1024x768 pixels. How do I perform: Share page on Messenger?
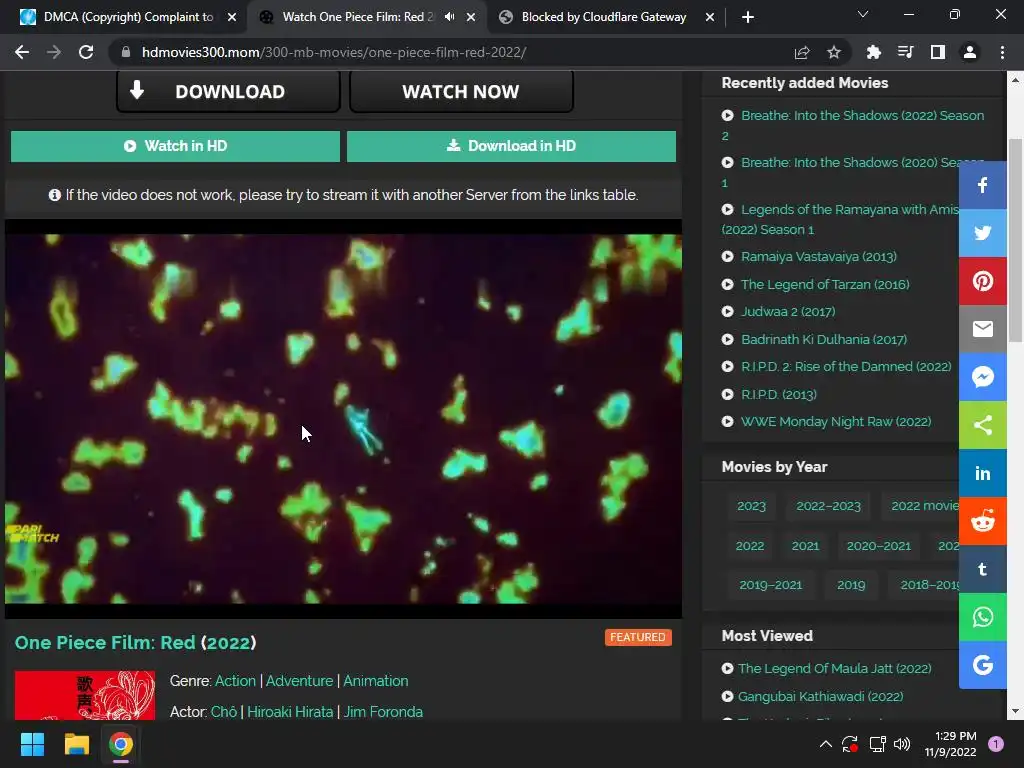(982, 377)
